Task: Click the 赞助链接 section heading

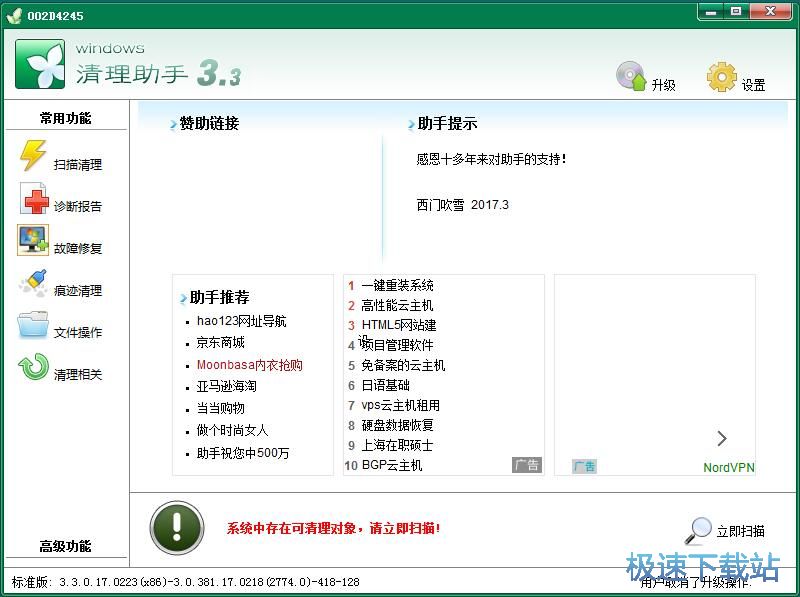Action: (x=209, y=123)
